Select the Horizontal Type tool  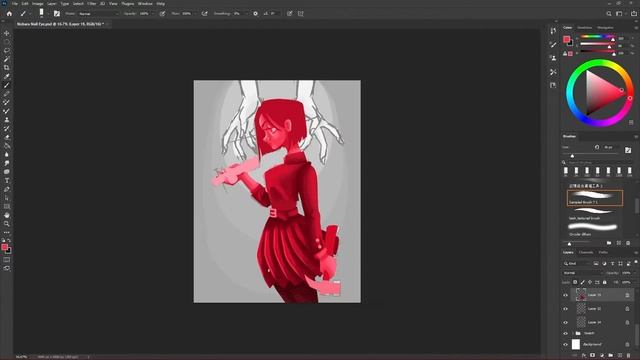tap(7, 180)
